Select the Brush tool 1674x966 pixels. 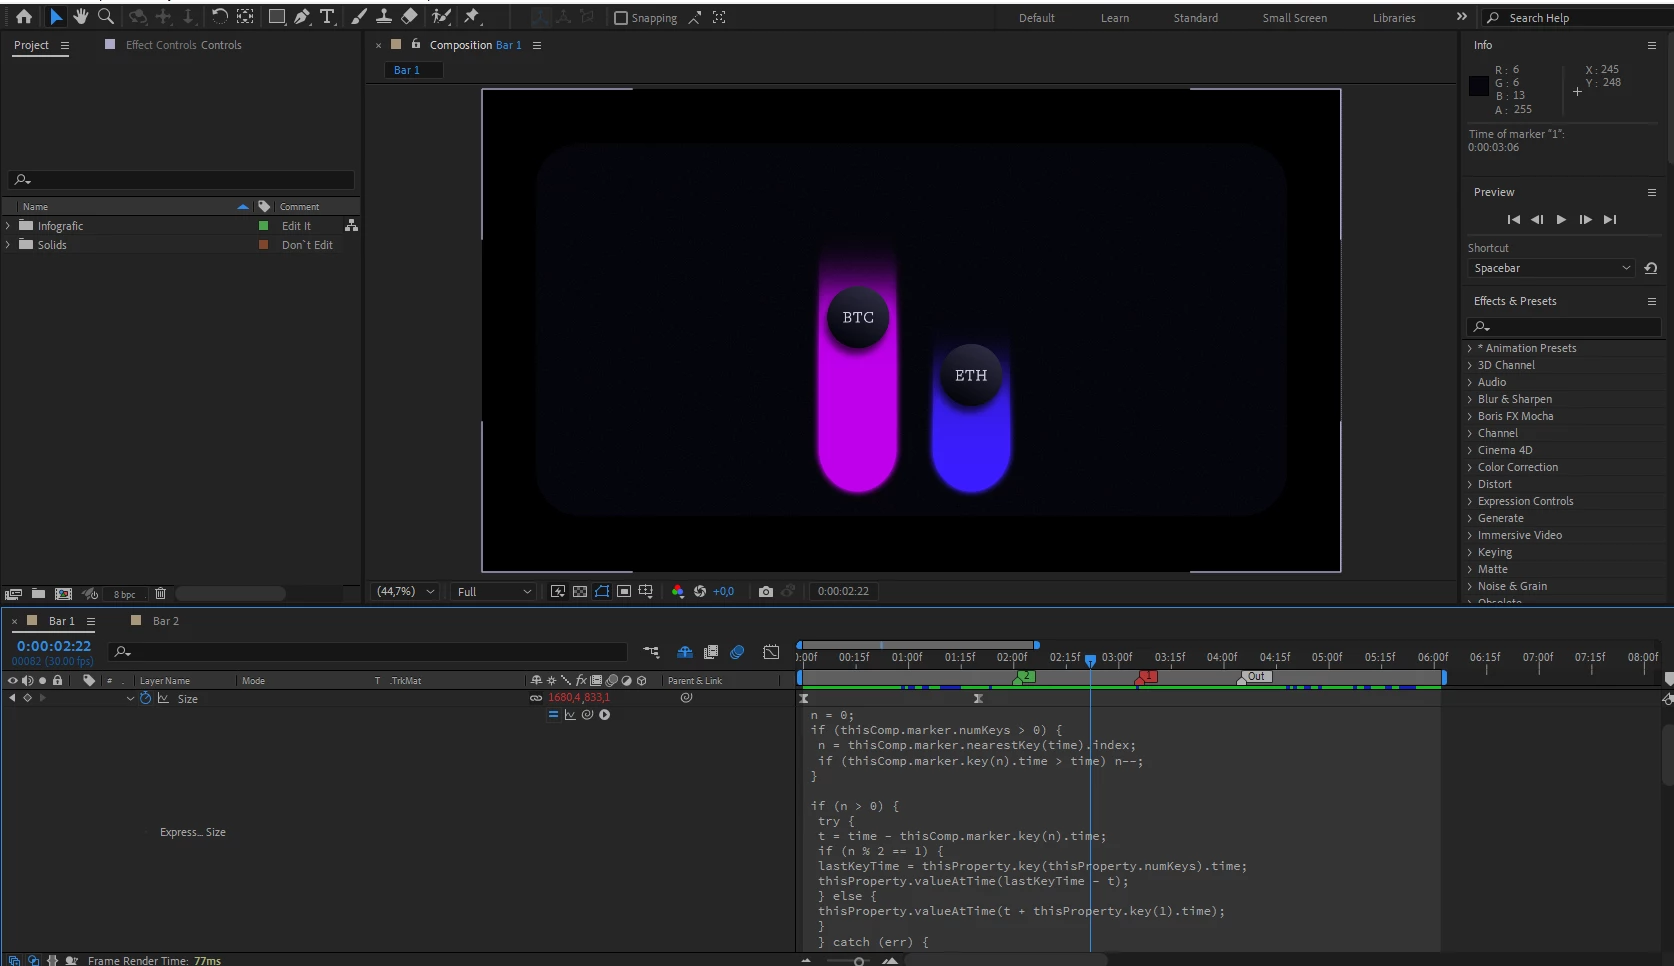359,17
